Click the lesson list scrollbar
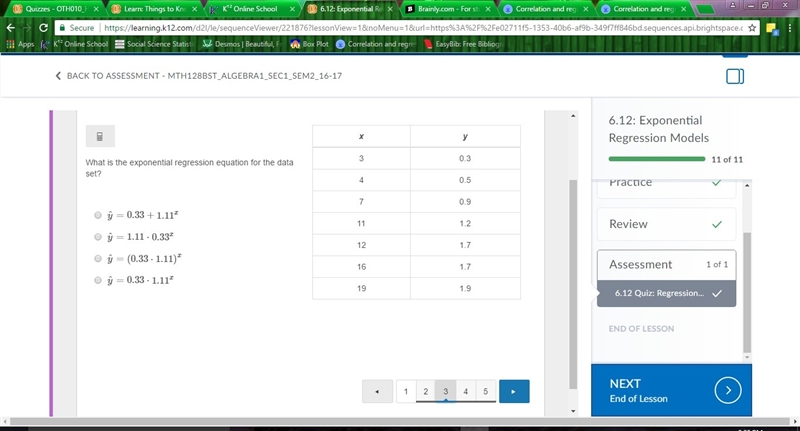Image resolution: width=800 pixels, height=431 pixels. (x=747, y=292)
